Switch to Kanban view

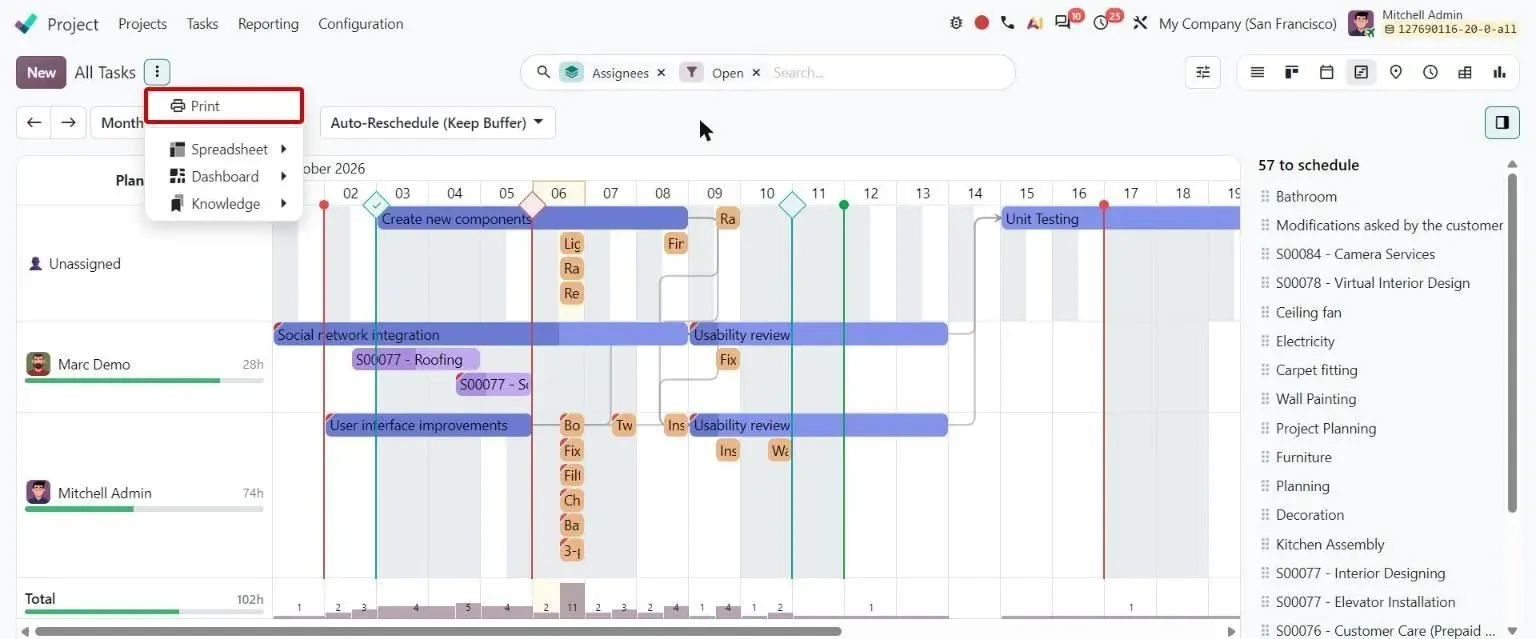1292,72
